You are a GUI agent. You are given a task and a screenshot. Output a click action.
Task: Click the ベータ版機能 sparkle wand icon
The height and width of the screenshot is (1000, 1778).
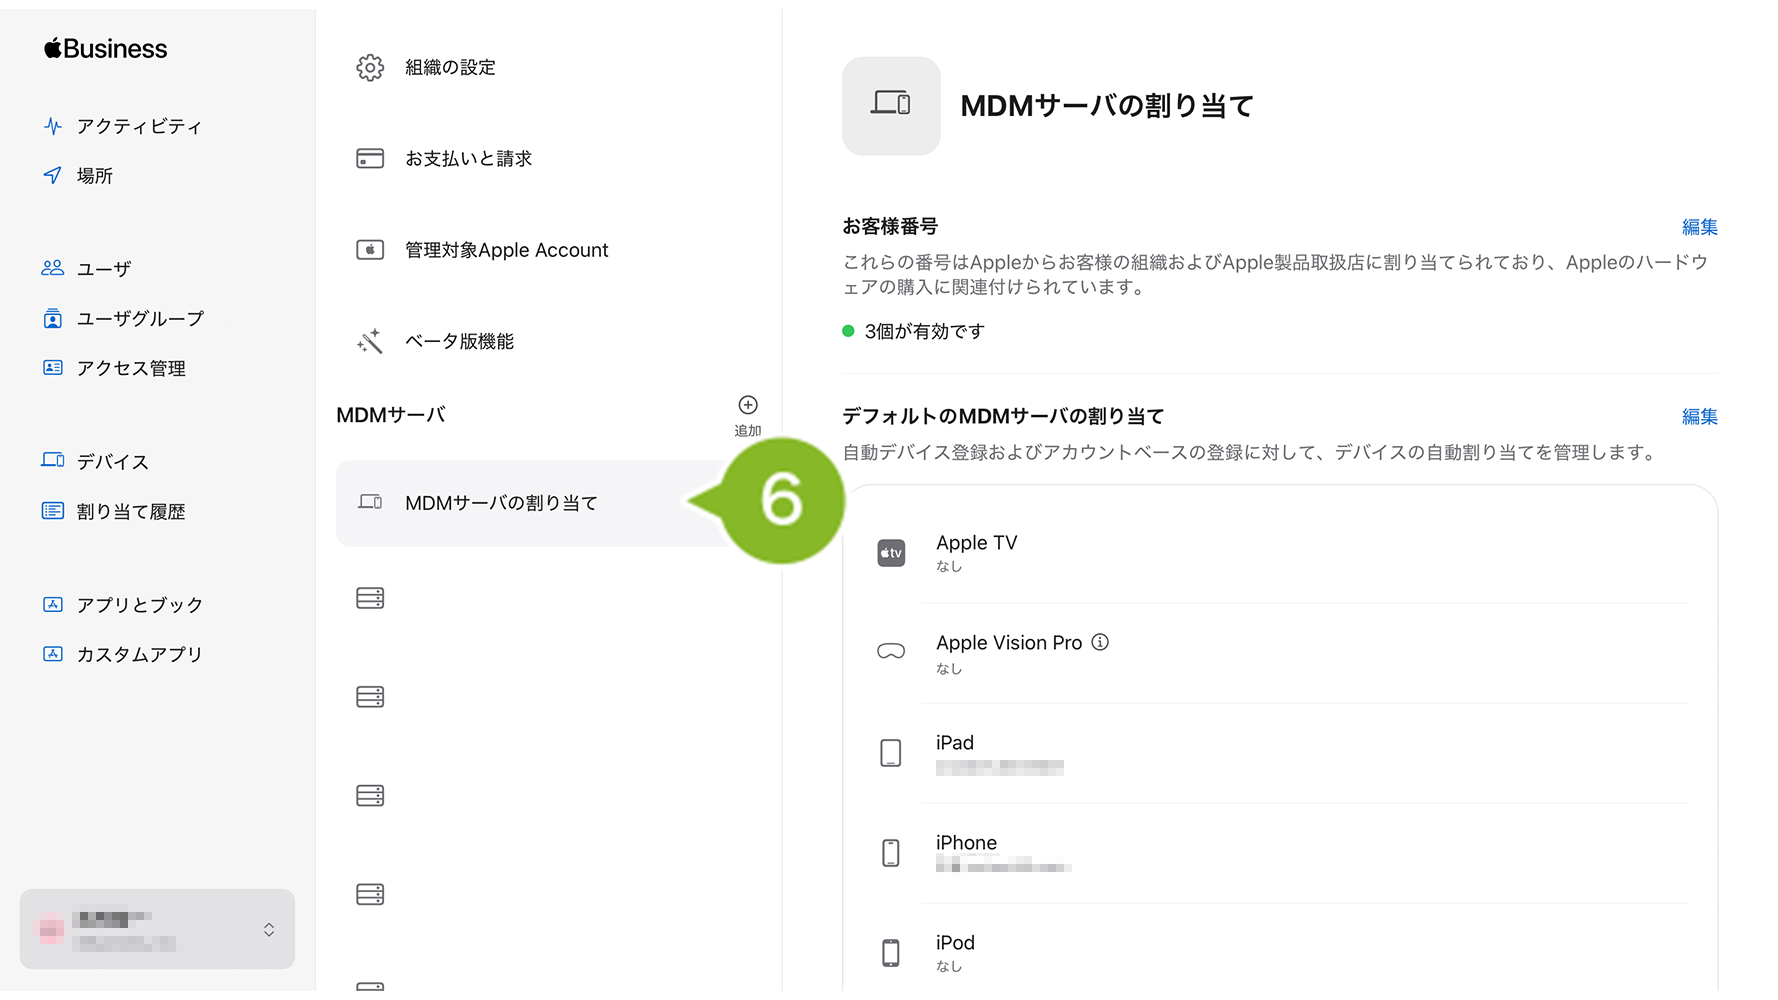point(370,341)
